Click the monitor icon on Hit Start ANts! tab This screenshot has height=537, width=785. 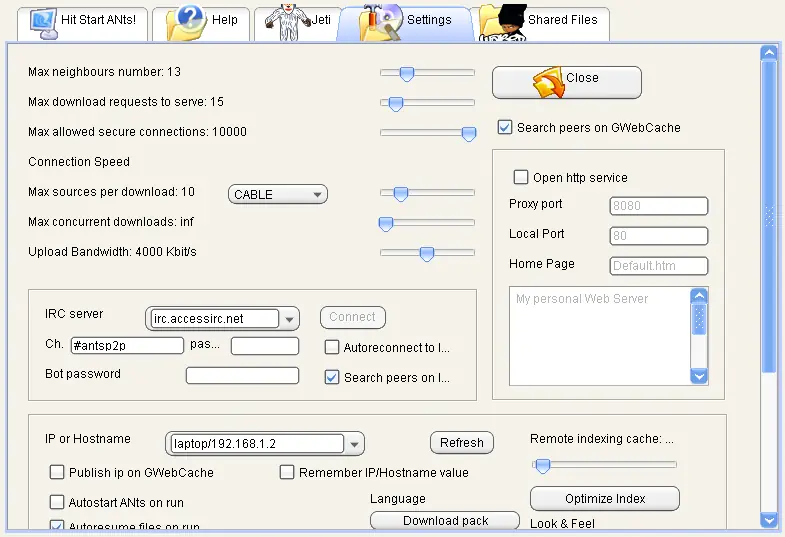(x=43, y=24)
